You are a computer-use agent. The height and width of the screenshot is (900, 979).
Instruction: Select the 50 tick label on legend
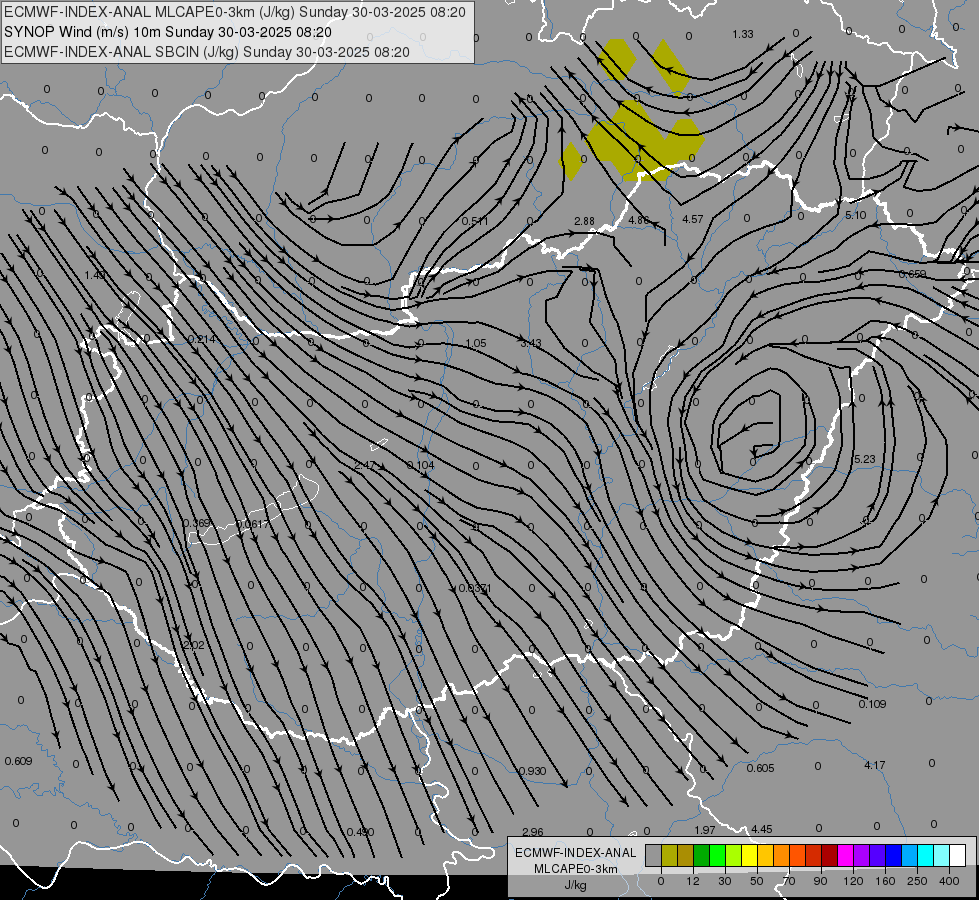[756, 881]
